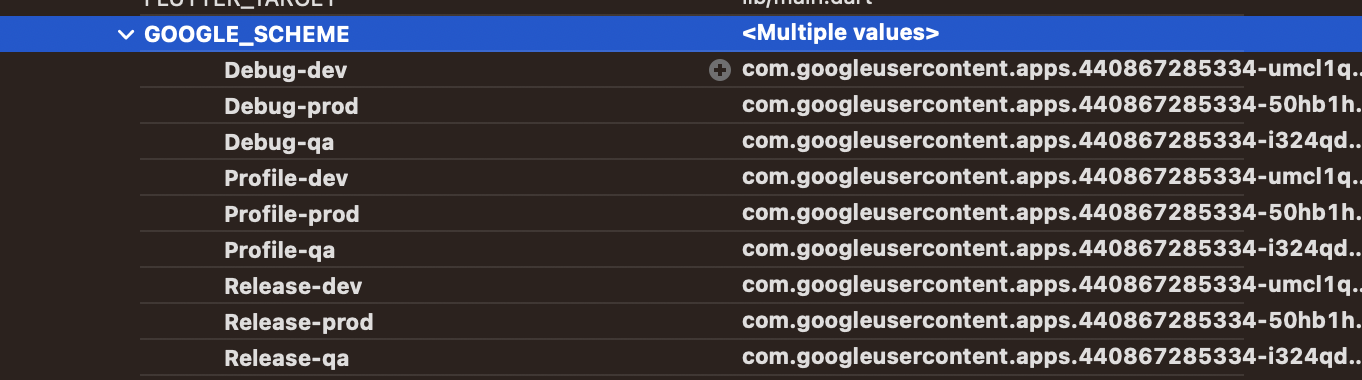1362x380 pixels.
Task: Select the Profile-dev configuration row
Action: coord(681,178)
